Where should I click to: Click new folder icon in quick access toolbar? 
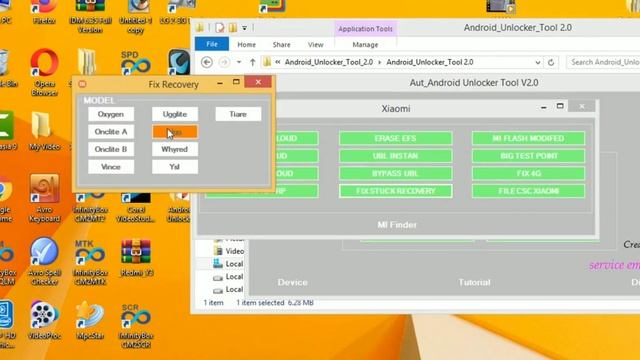pyautogui.click(x=233, y=28)
